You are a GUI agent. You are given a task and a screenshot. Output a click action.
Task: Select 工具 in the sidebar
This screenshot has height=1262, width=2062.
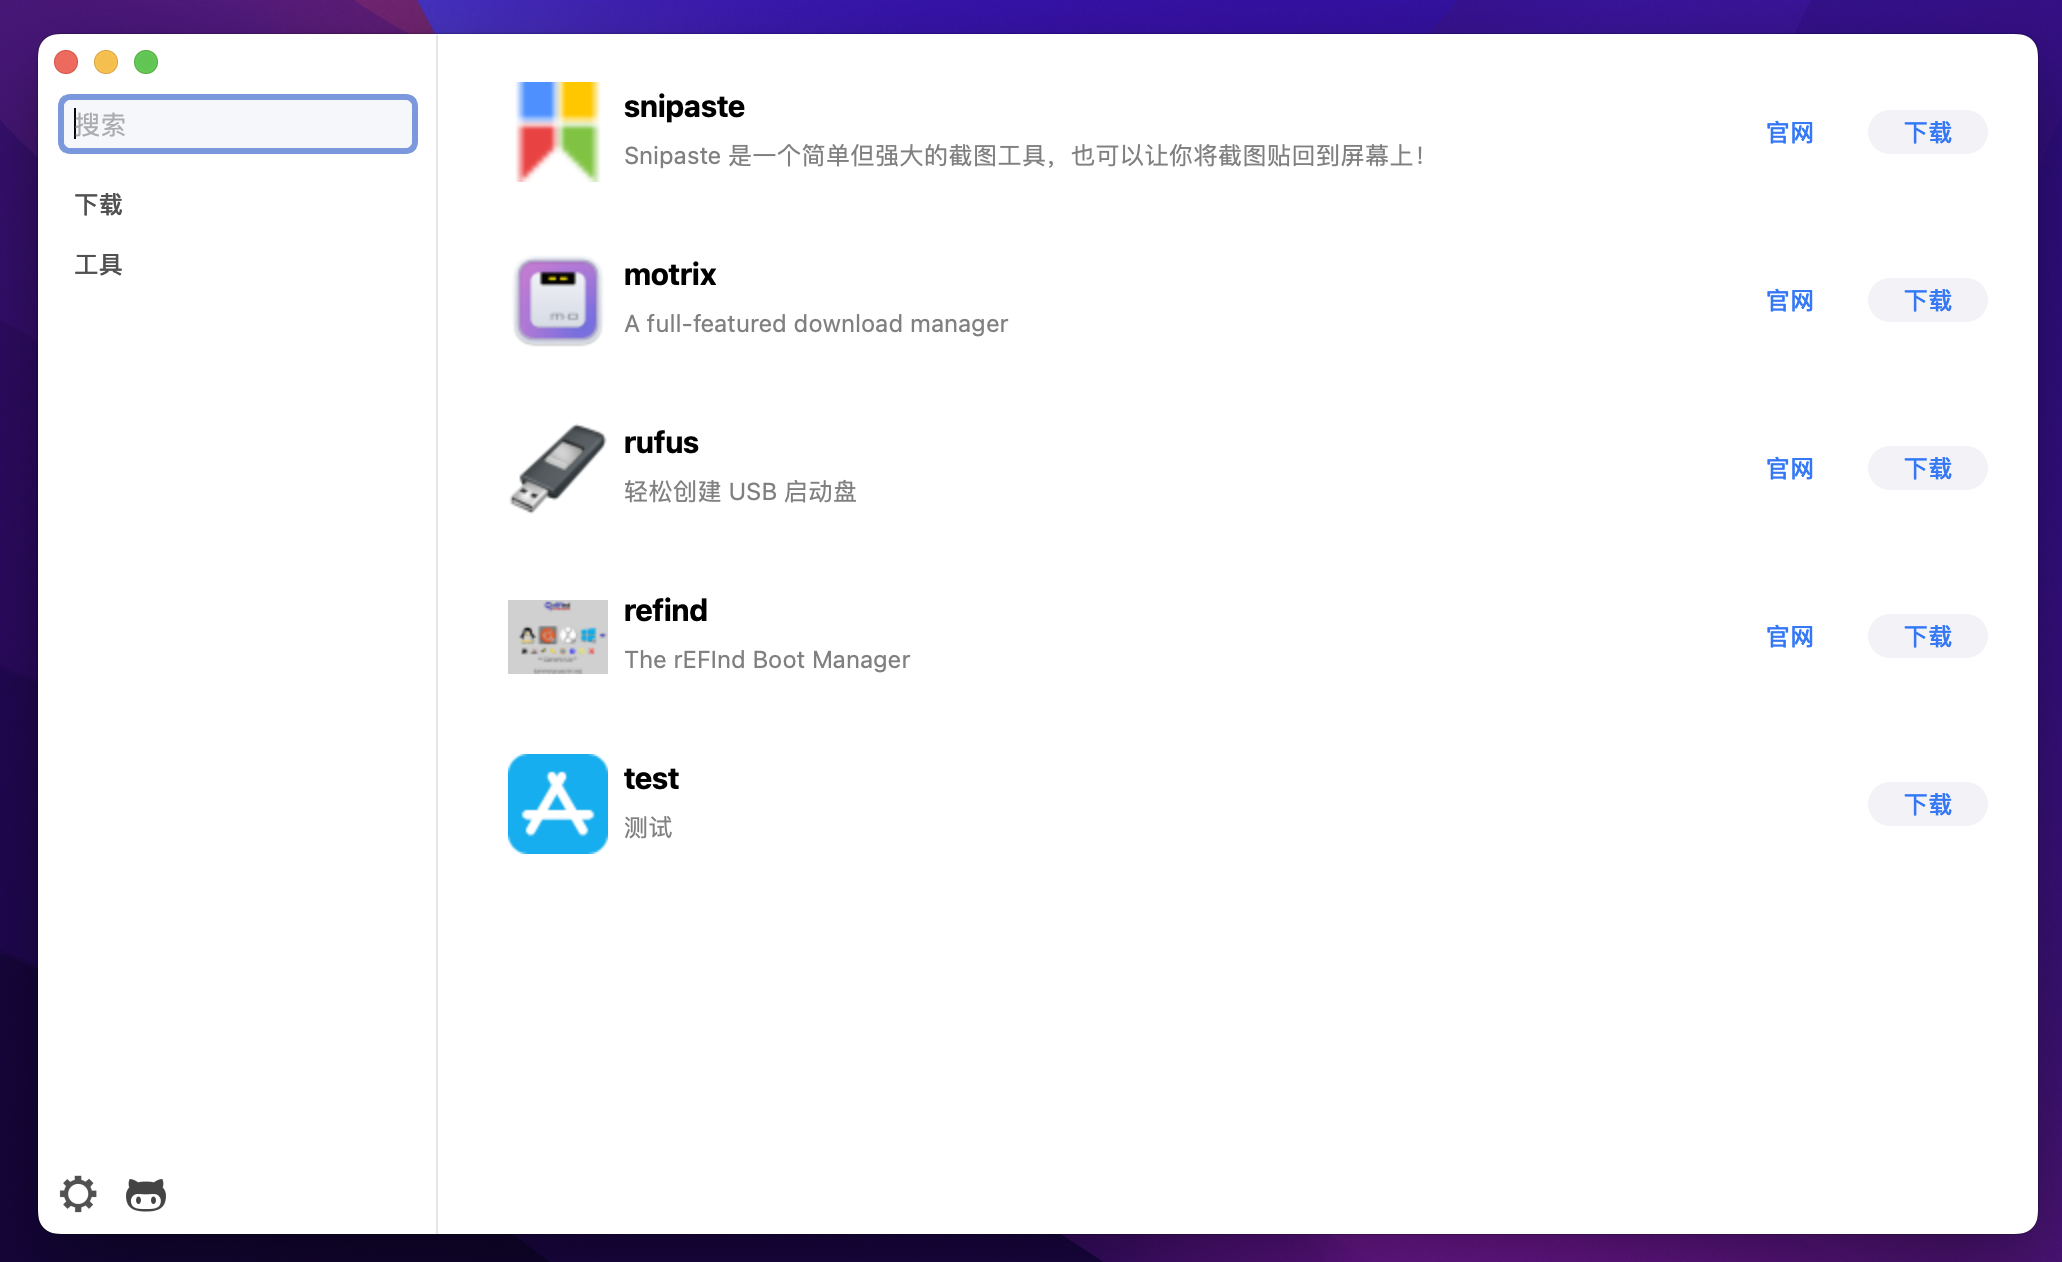click(x=98, y=265)
